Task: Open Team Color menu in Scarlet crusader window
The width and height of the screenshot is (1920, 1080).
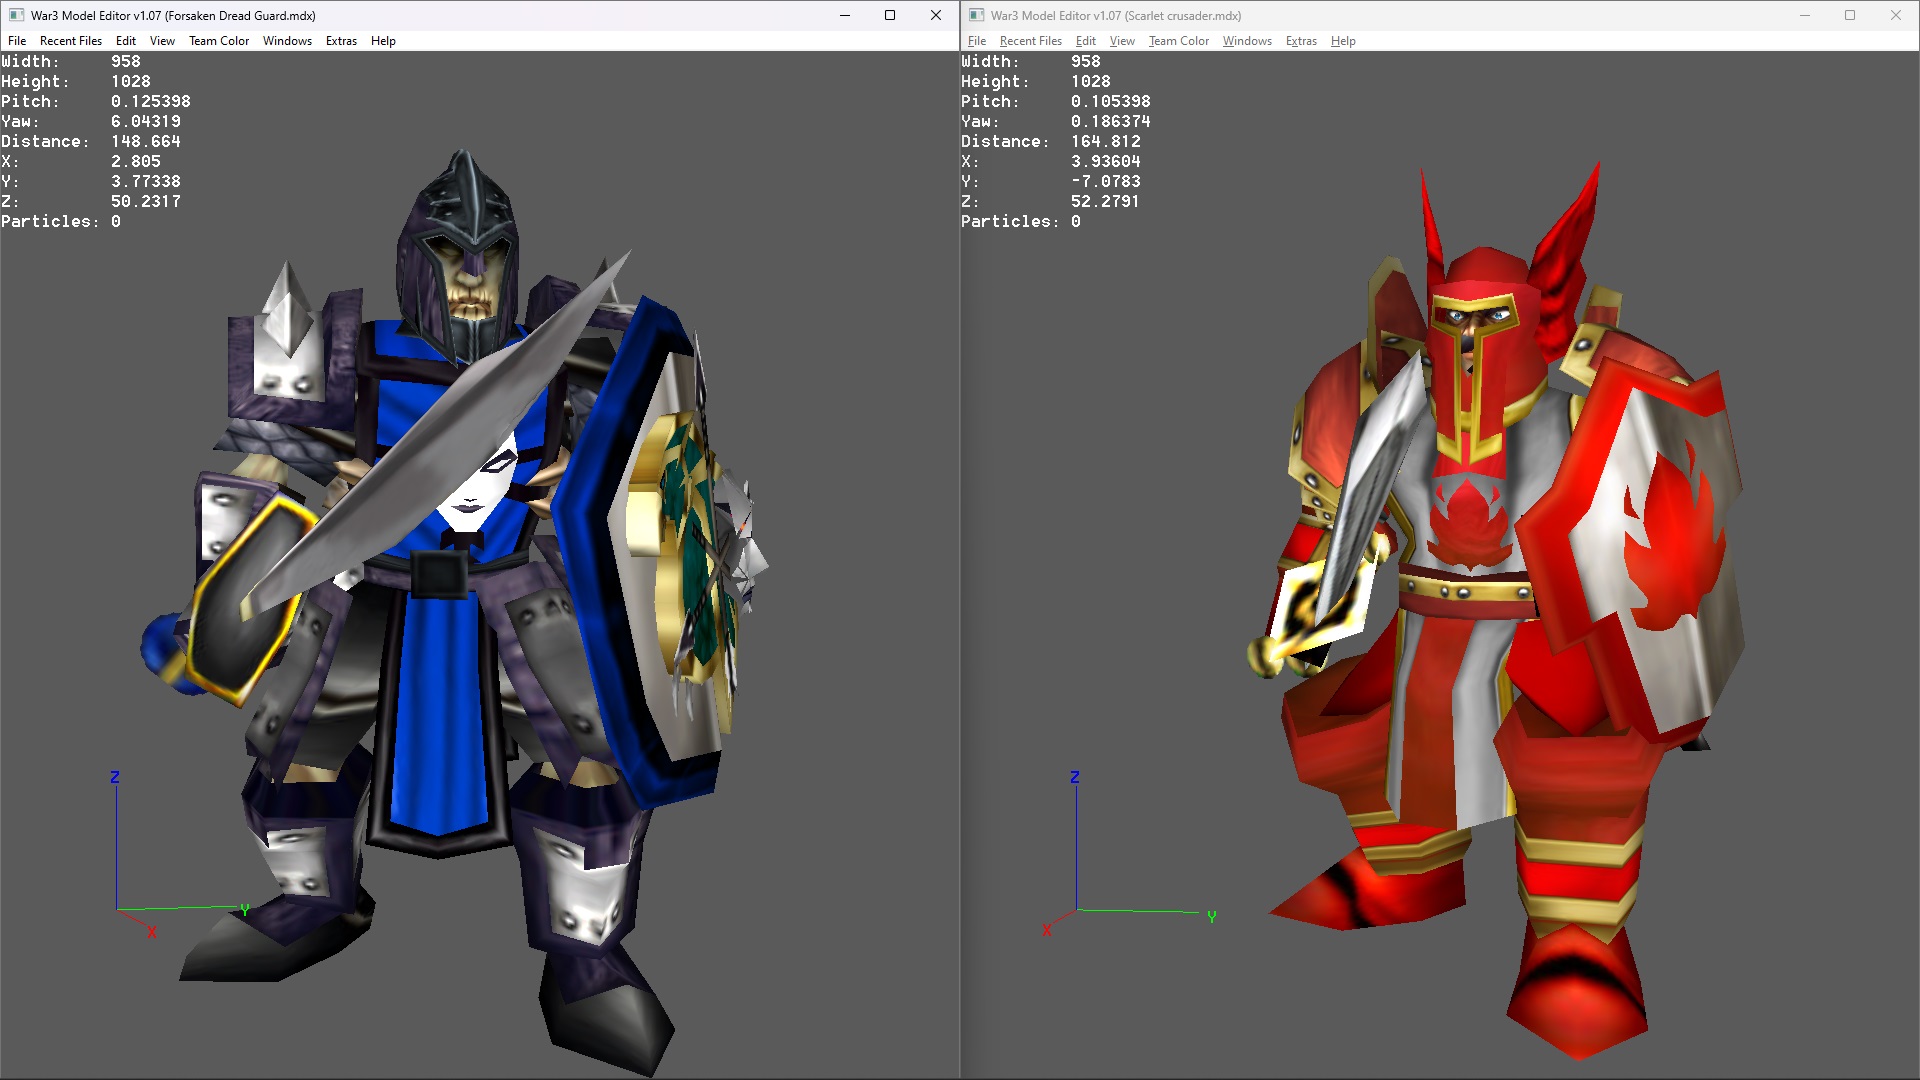Action: point(1179,41)
